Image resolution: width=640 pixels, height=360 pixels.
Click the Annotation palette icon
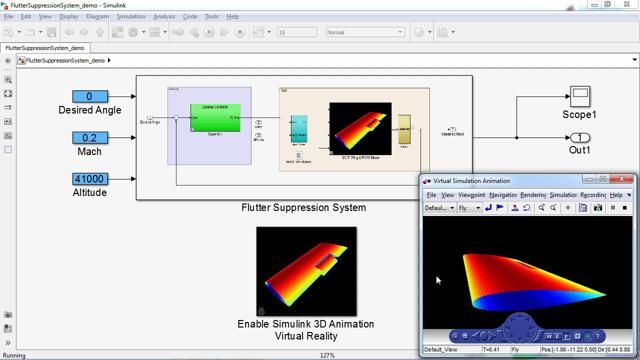click(8, 122)
